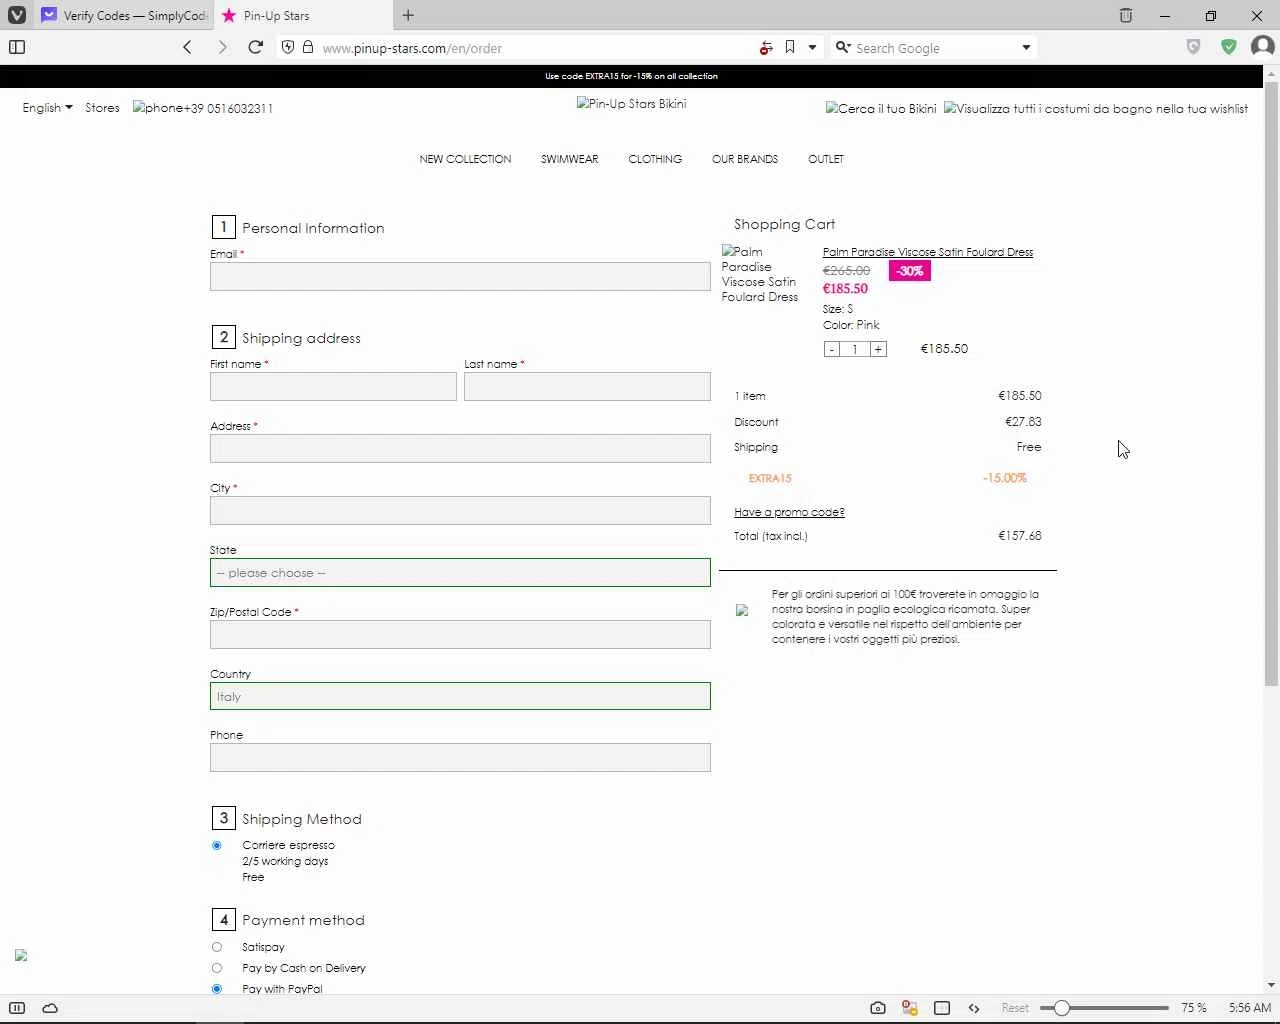Edit the item quantity field
This screenshot has width=1280, height=1024.
pos(855,349)
